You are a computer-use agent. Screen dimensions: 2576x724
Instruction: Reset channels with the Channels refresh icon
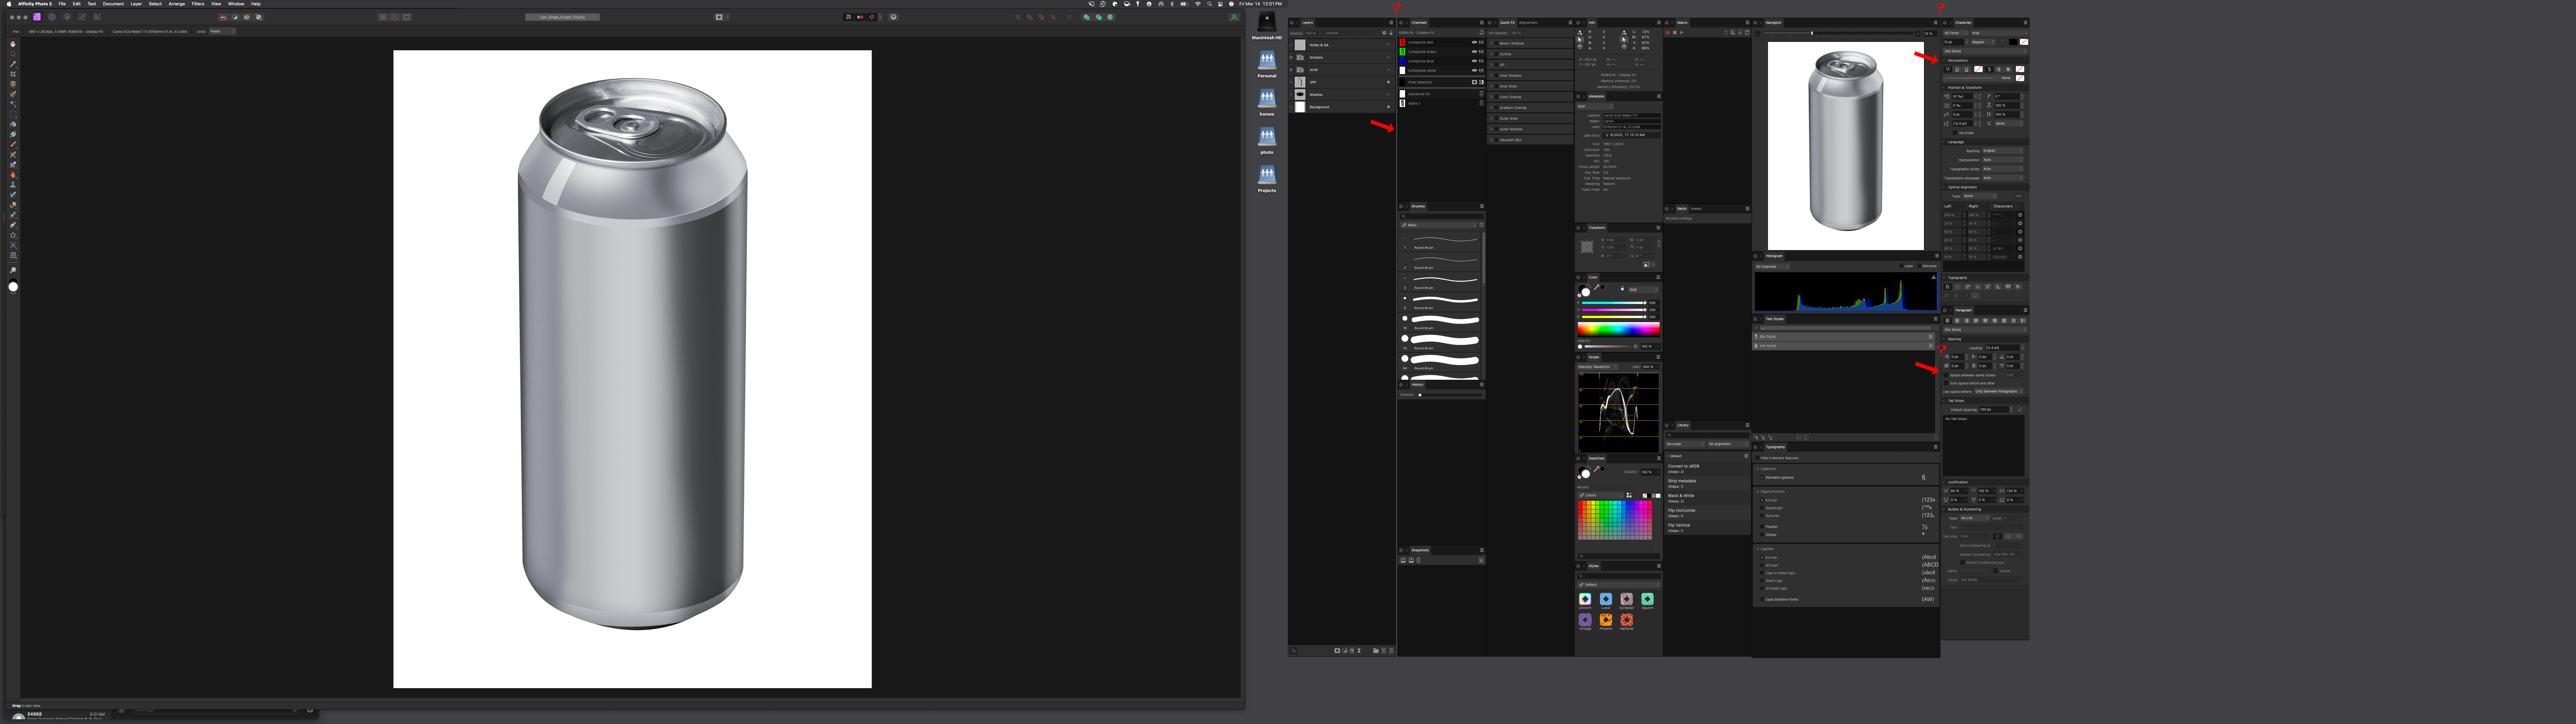click(x=1482, y=33)
